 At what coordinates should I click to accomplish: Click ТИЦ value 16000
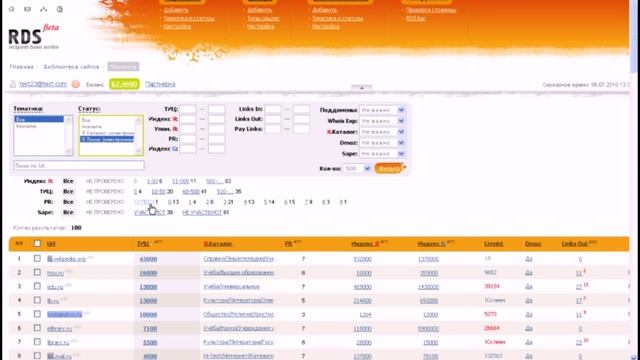coord(148,273)
